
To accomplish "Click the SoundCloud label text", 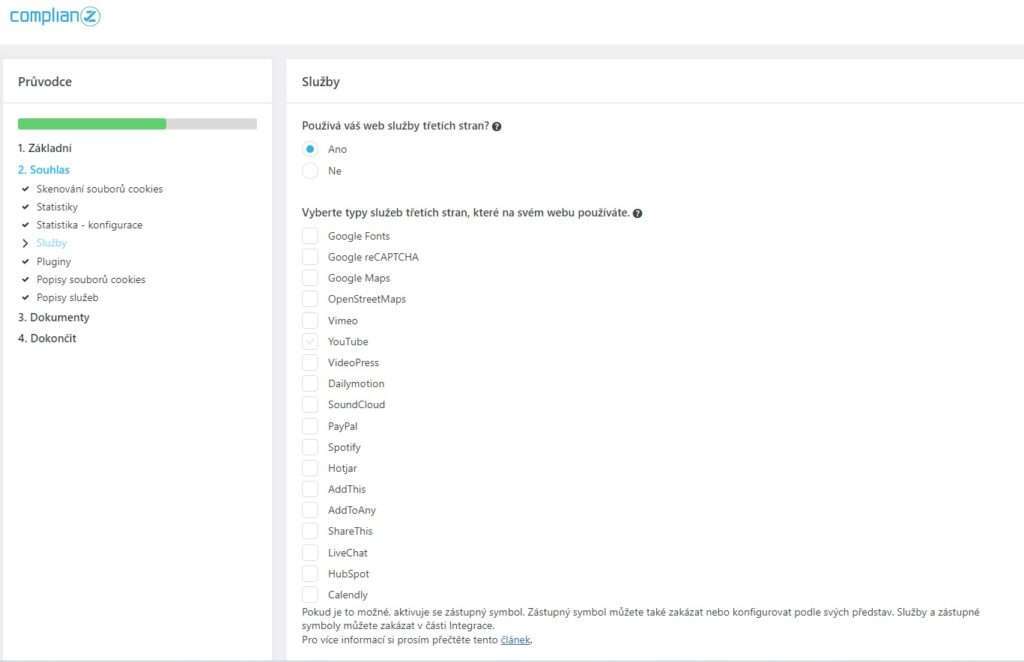I will [357, 405].
